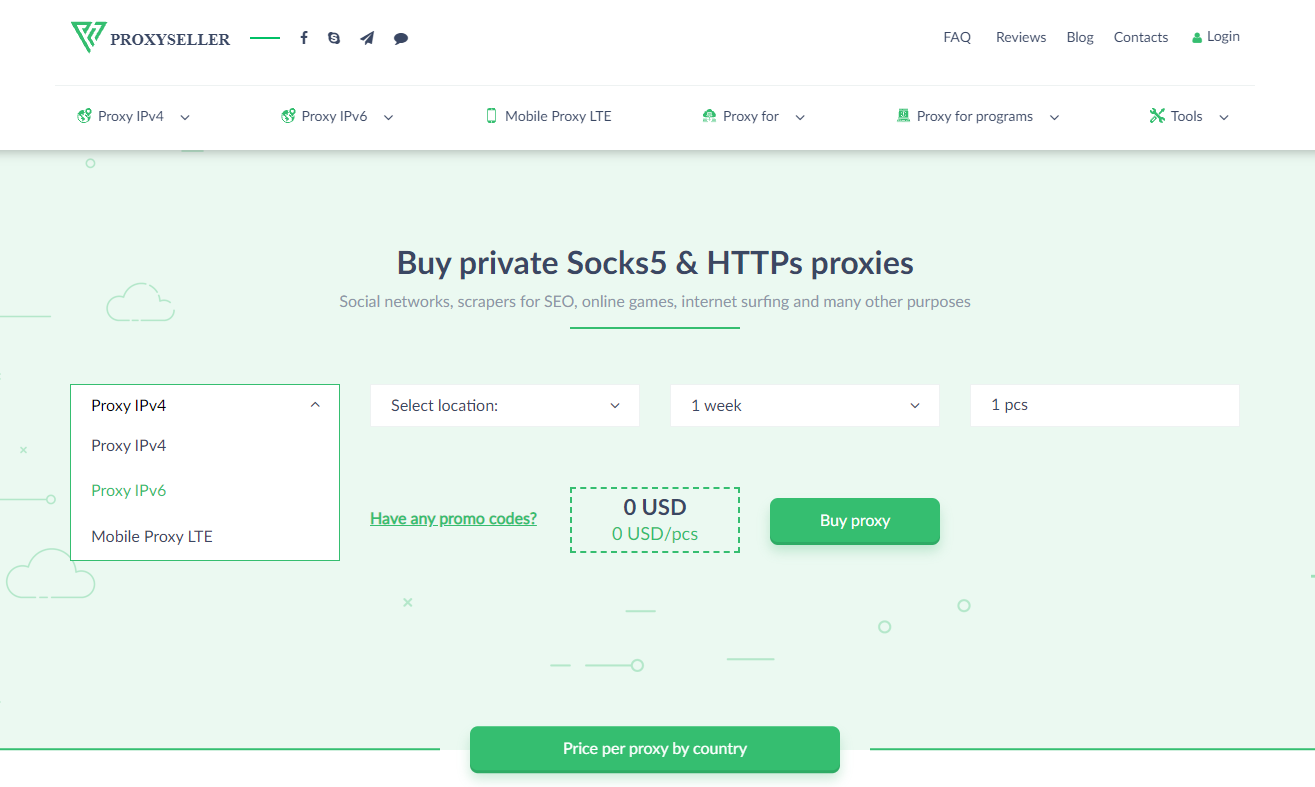Open the FAQ page
This screenshot has height=787, width=1315.
pos(957,37)
